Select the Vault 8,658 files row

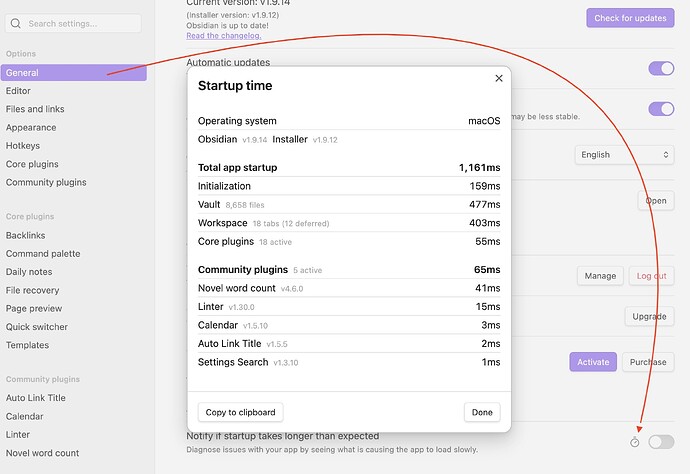pos(349,204)
